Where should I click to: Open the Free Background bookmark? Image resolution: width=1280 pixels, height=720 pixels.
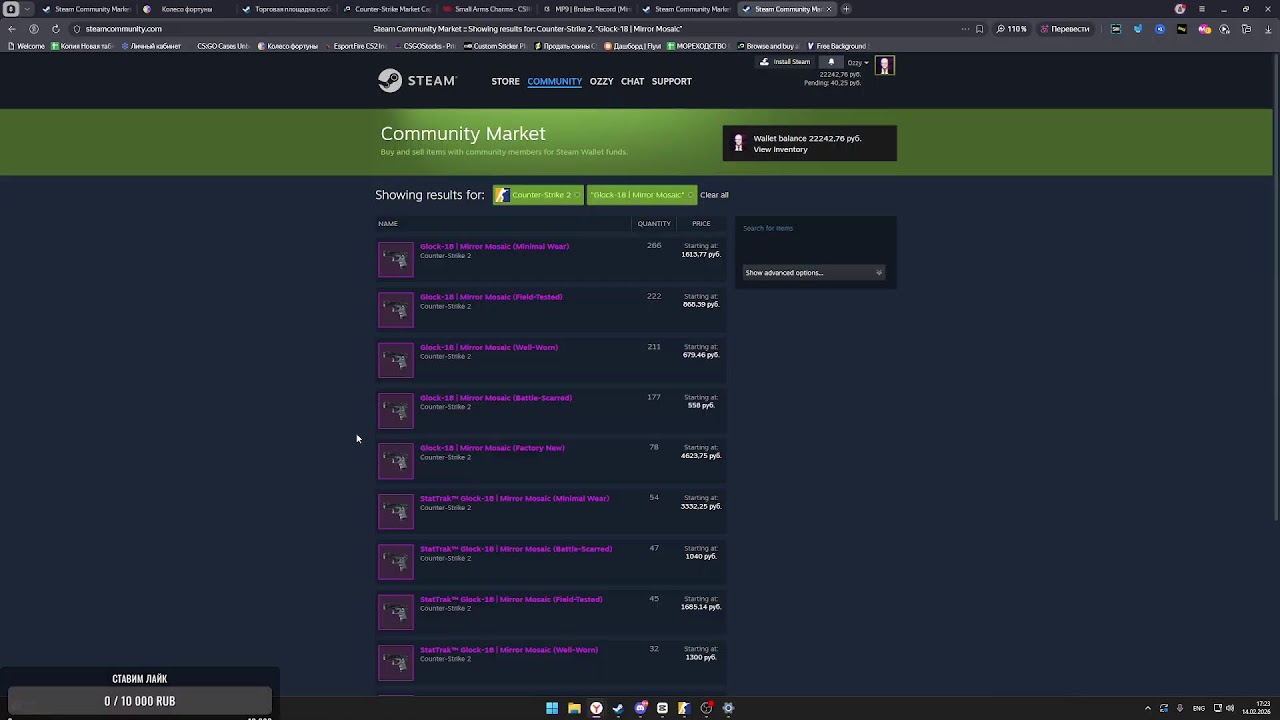(836, 46)
